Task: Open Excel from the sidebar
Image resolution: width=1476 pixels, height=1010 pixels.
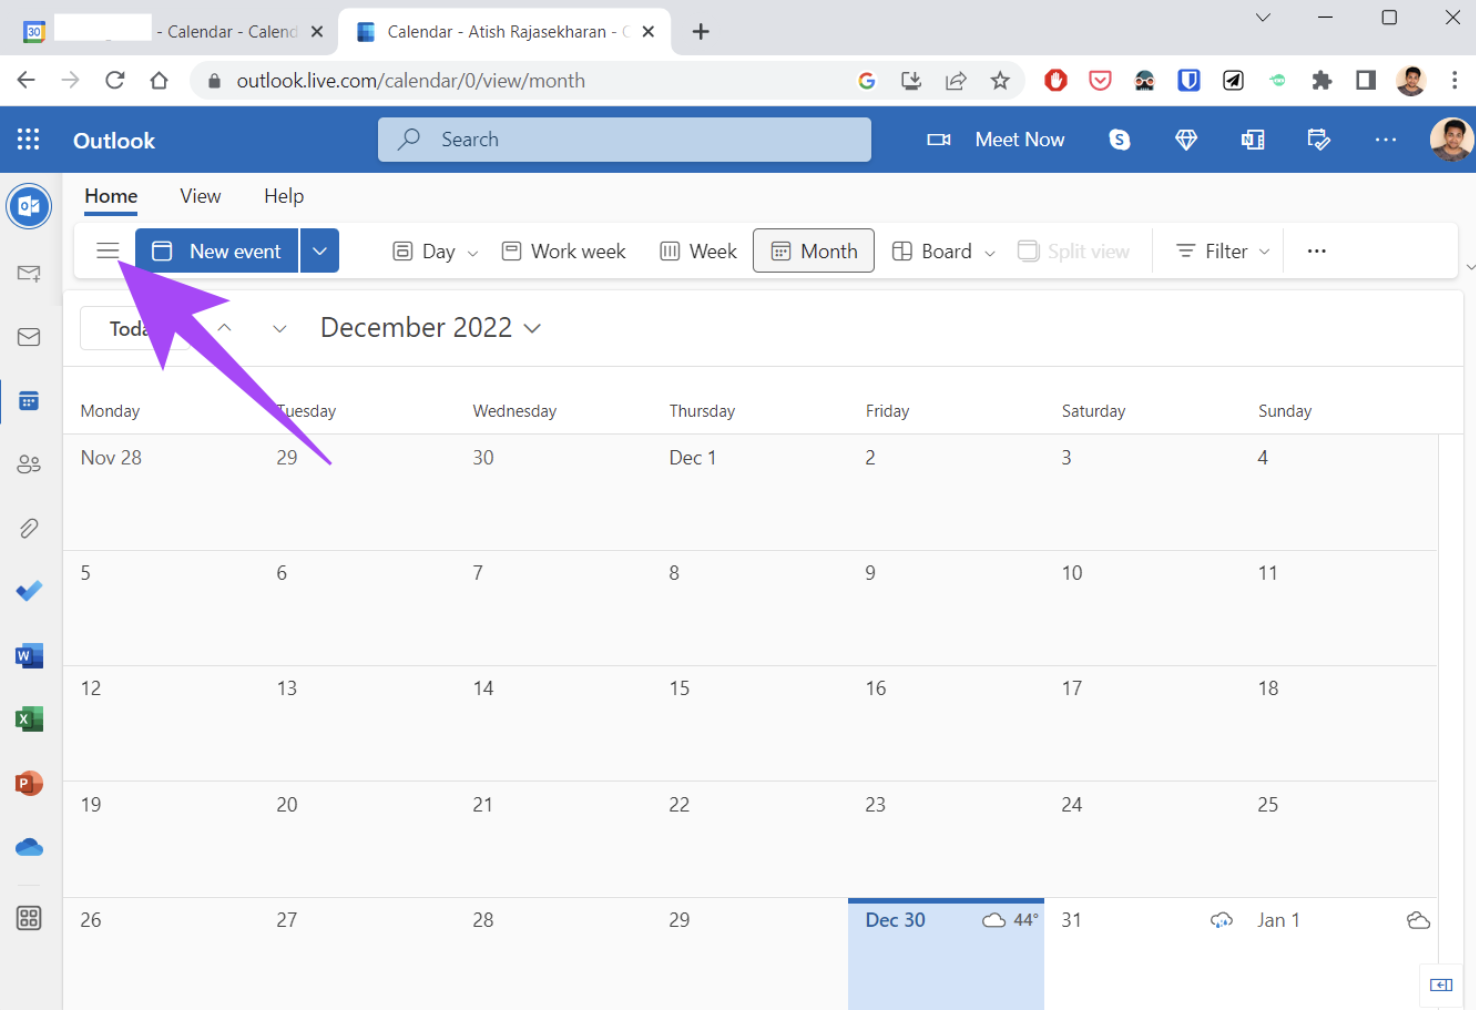Action: click(x=29, y=719)
